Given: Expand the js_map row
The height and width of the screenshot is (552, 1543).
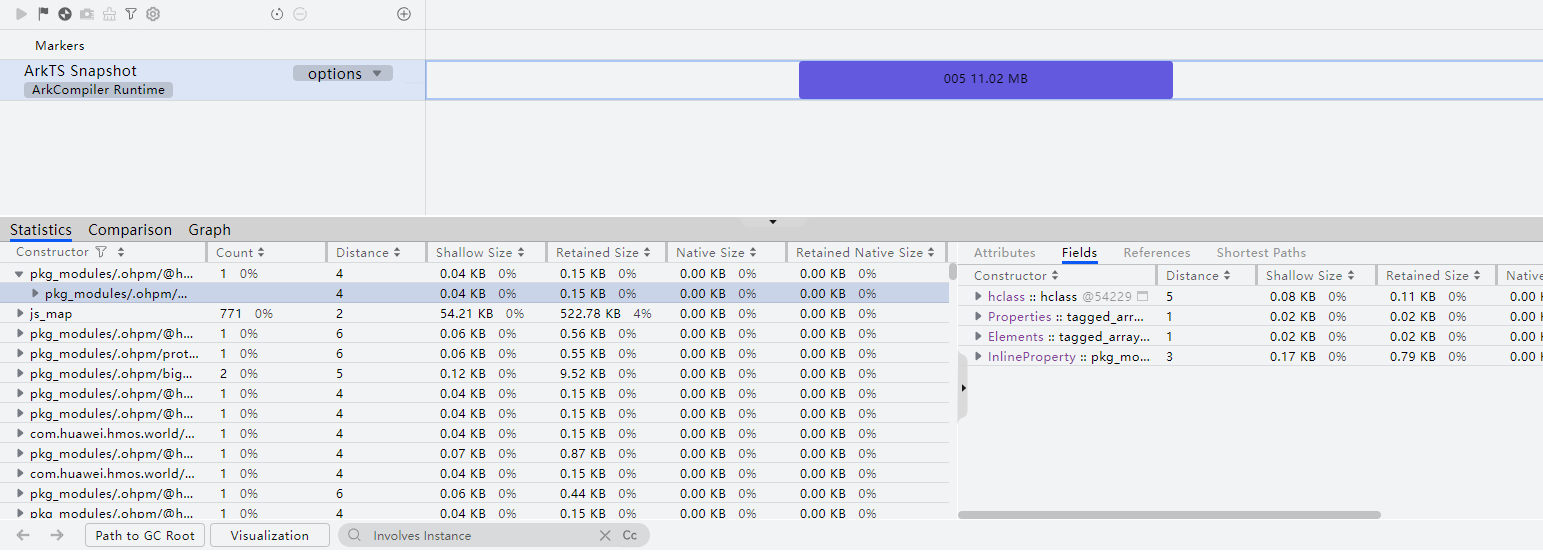Looking at the screenshot, I should tap(19, 314).
